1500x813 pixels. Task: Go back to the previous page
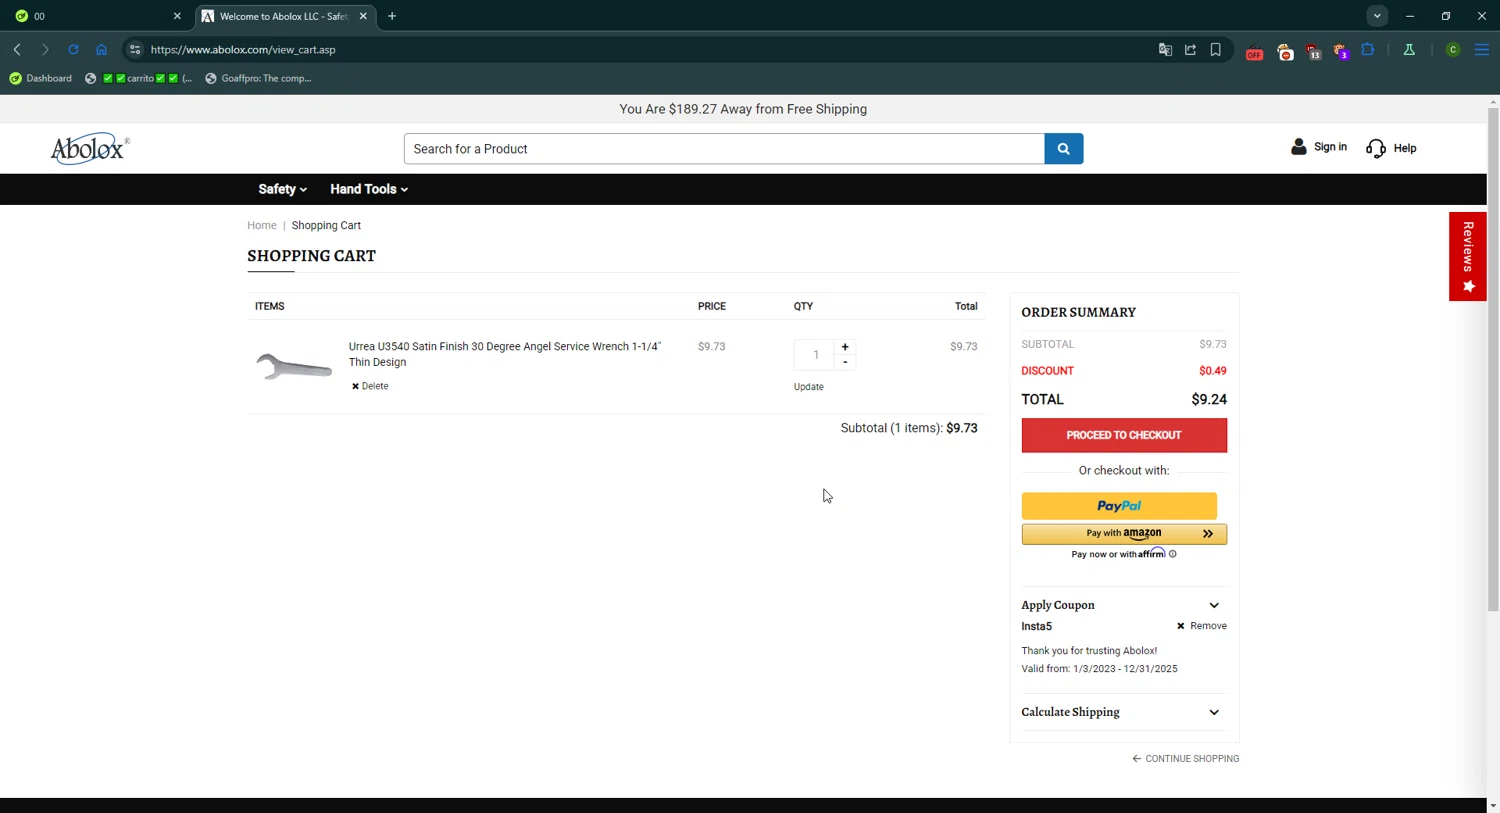(x=17, y=49)
